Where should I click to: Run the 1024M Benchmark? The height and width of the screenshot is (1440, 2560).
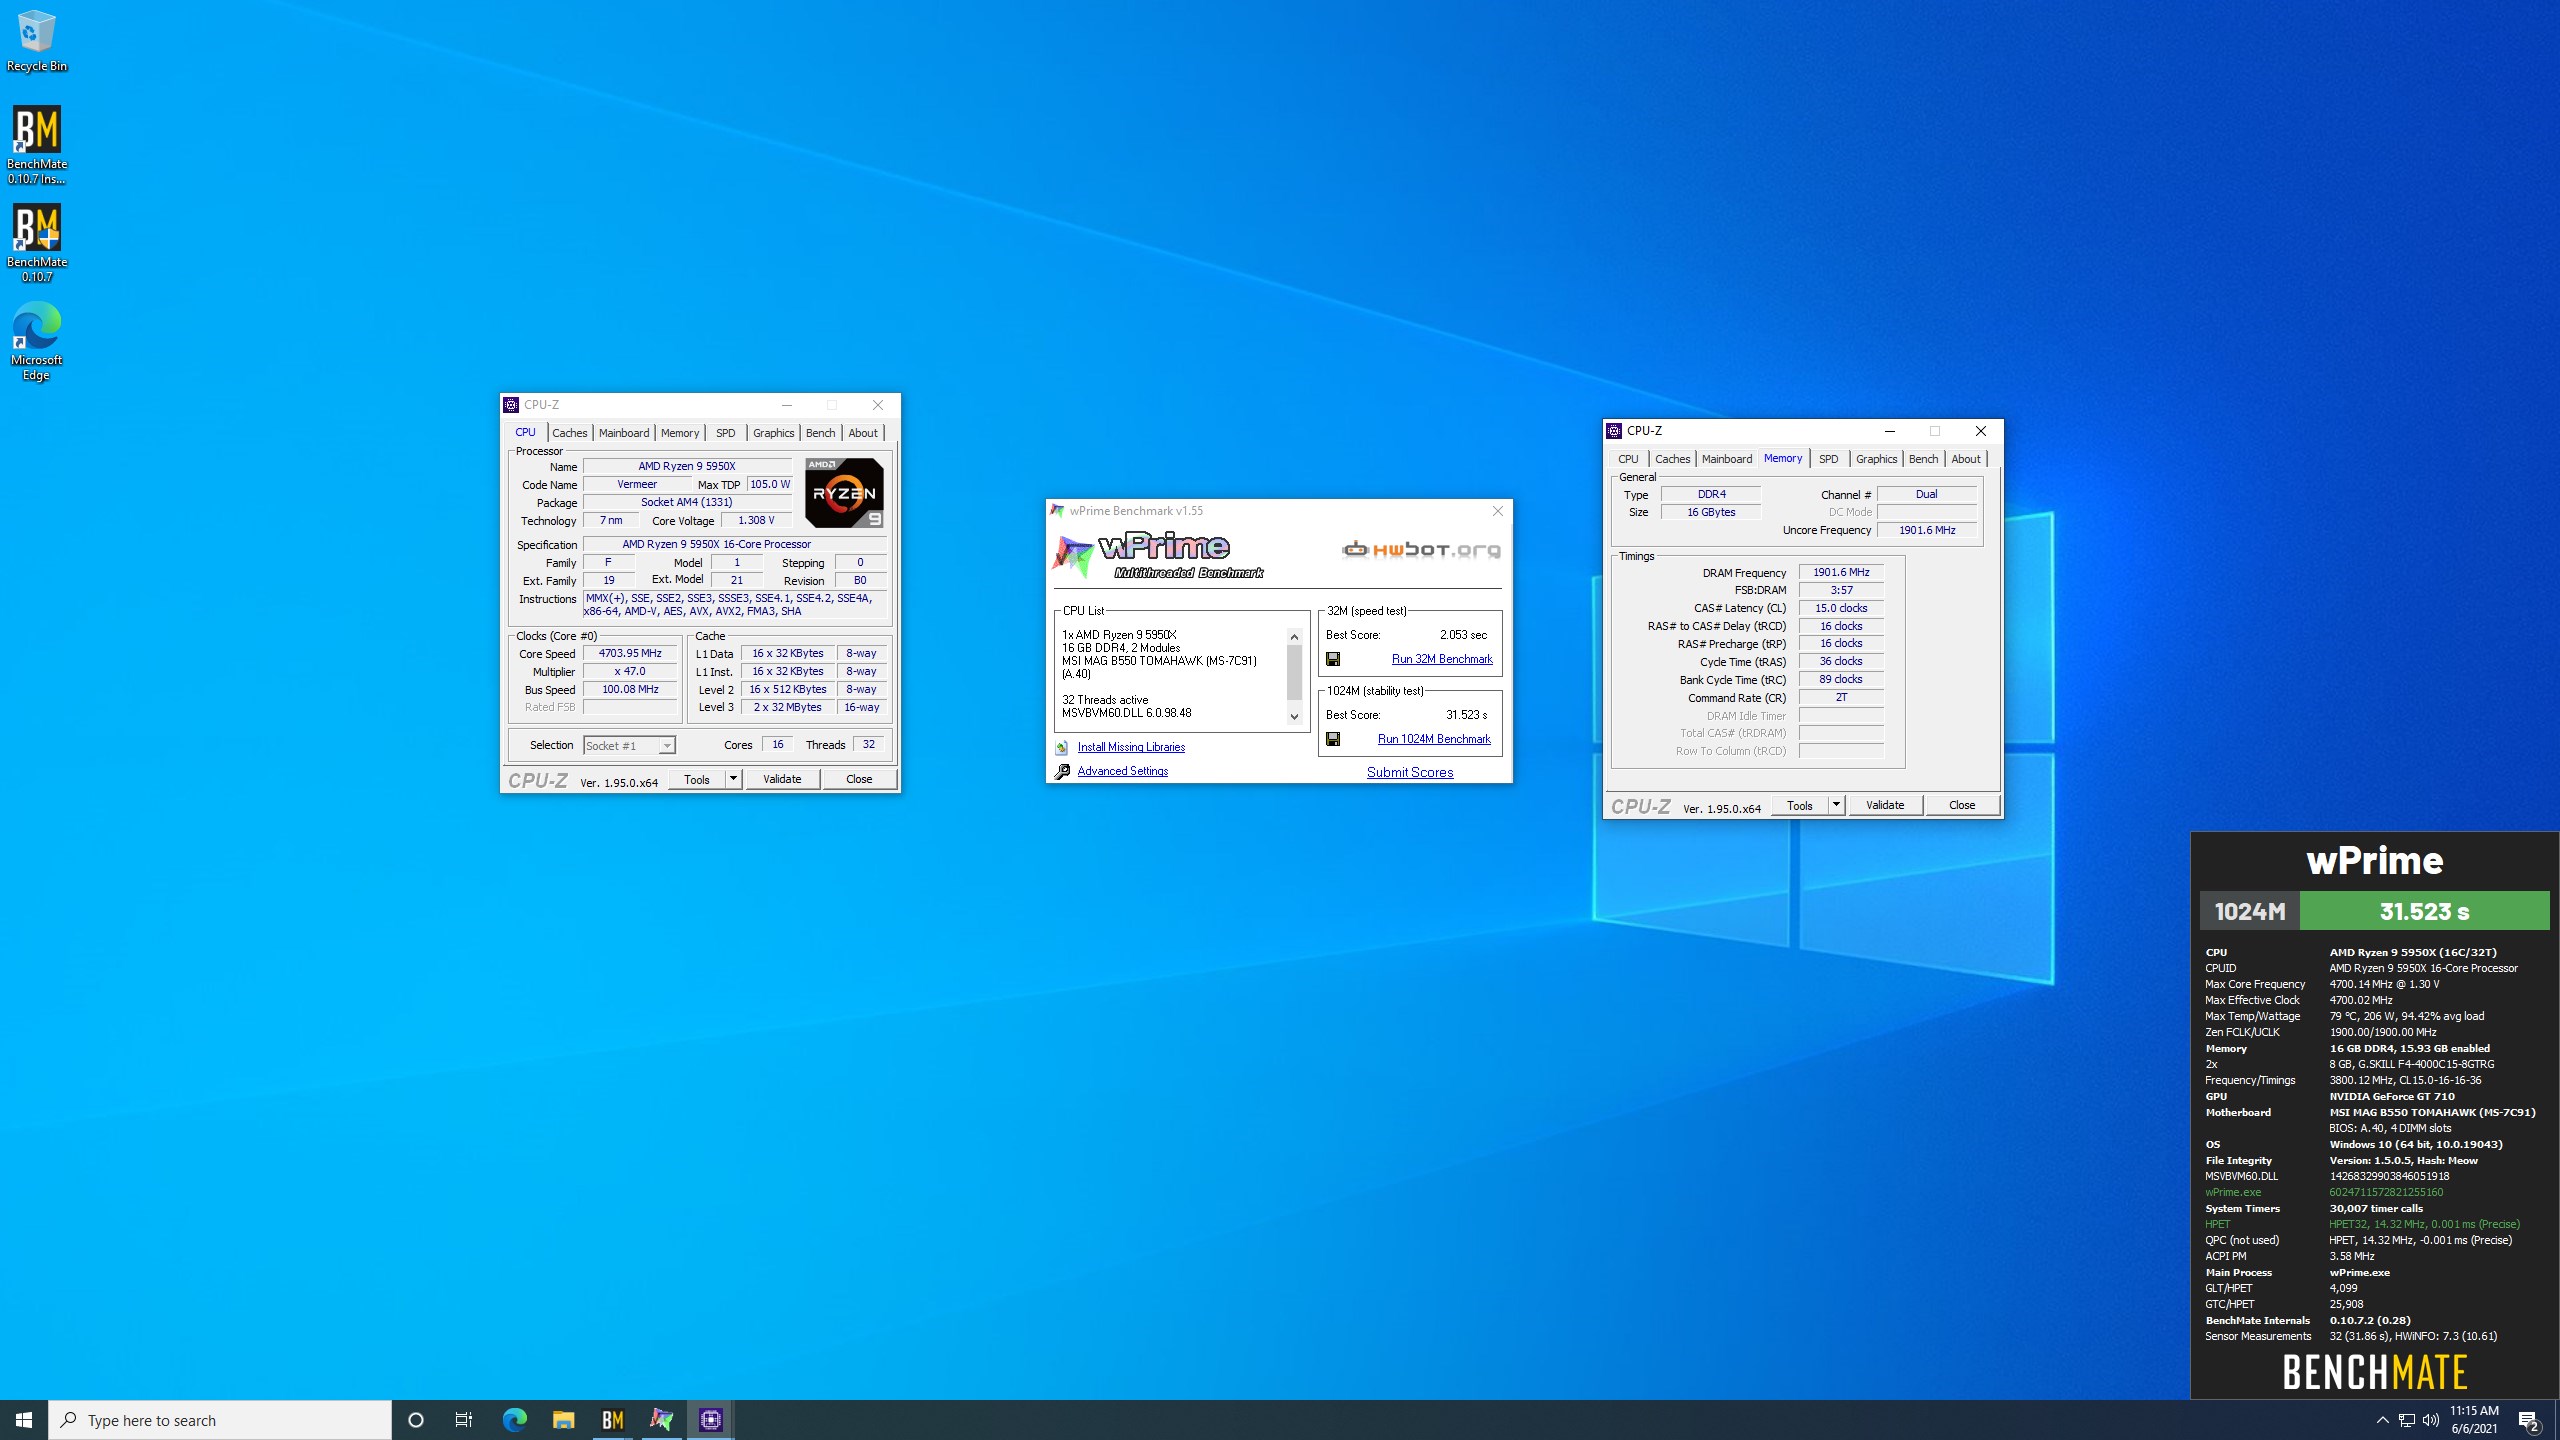[1434, 739]
